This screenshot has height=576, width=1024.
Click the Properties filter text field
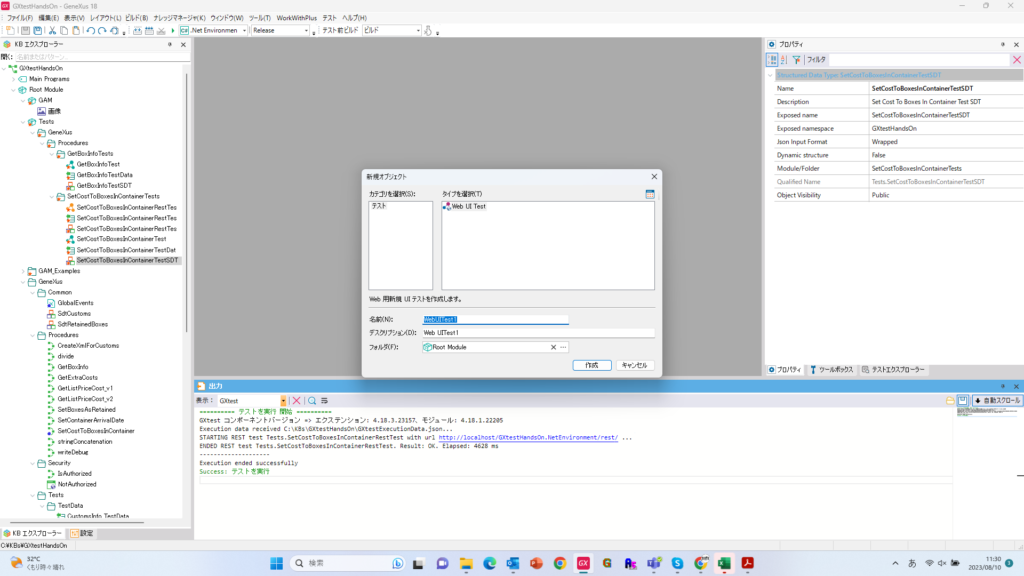point(919,59)
